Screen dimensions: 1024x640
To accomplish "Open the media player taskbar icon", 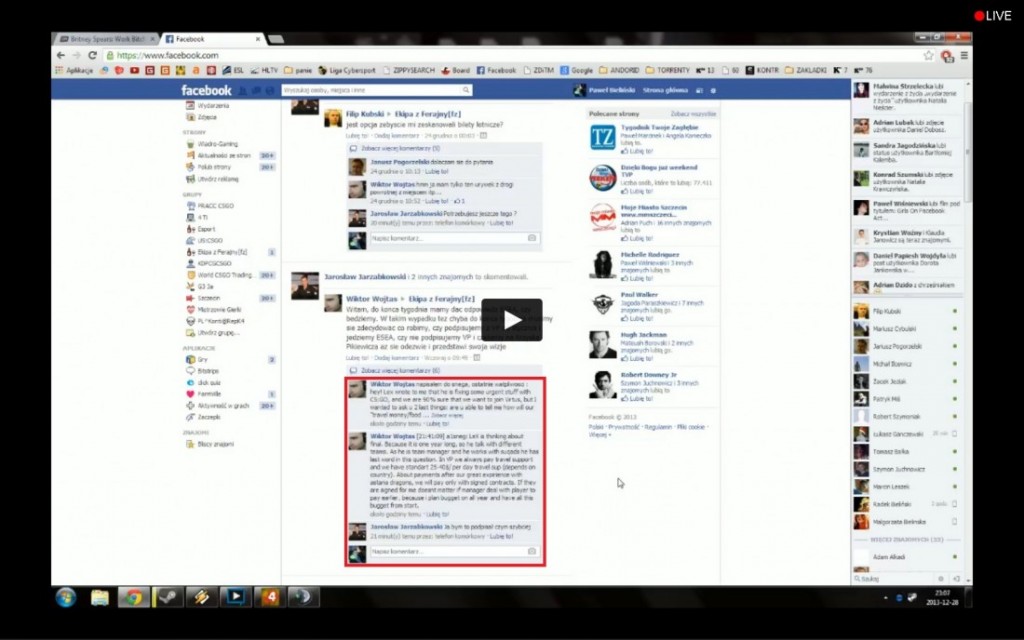I will (236, 598).
